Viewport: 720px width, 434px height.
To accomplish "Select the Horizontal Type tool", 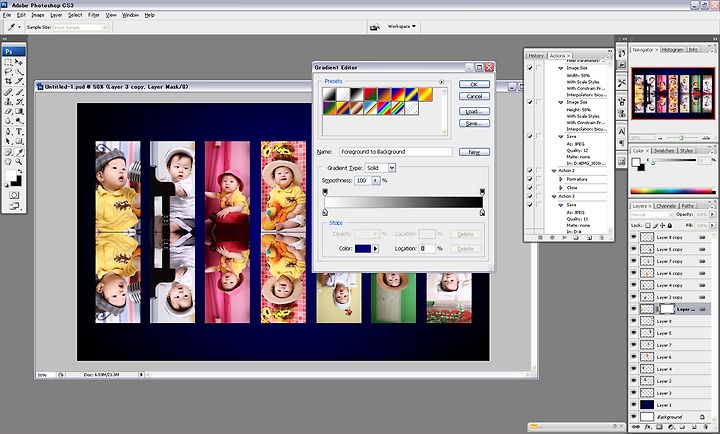I will [x=19, y=132].
